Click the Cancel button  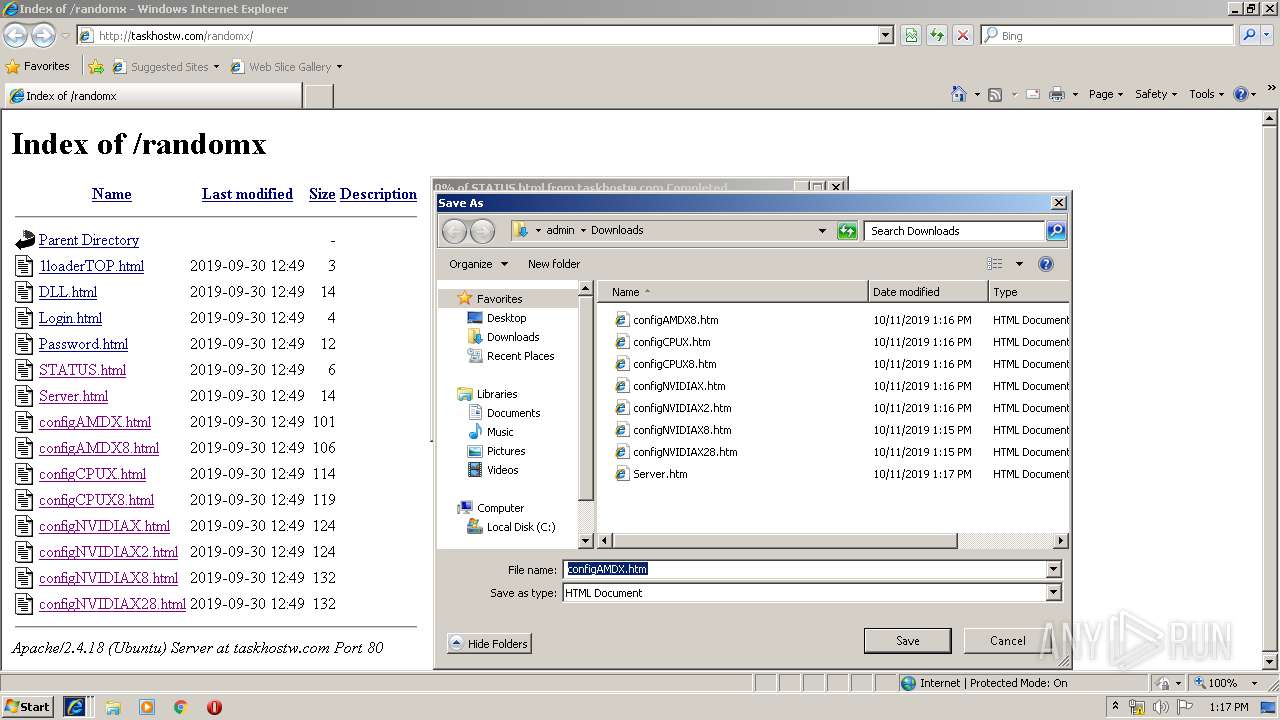(1007, 641)
